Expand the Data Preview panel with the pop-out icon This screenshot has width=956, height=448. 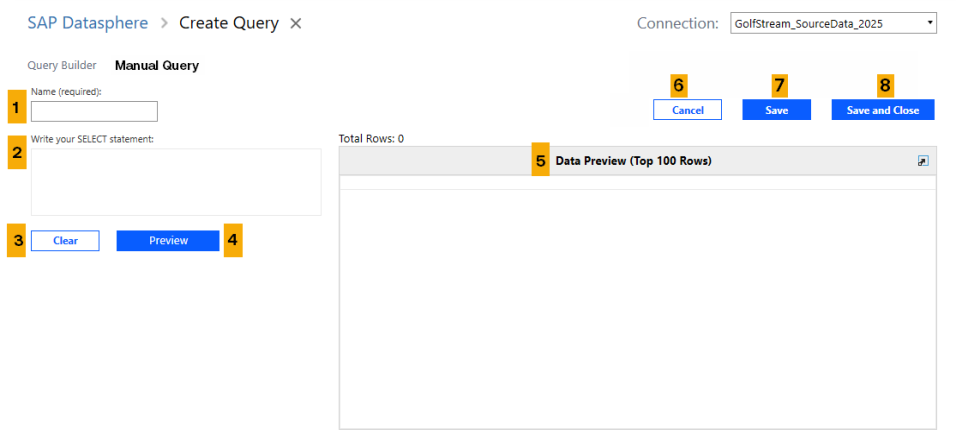[x=923, y=161]
